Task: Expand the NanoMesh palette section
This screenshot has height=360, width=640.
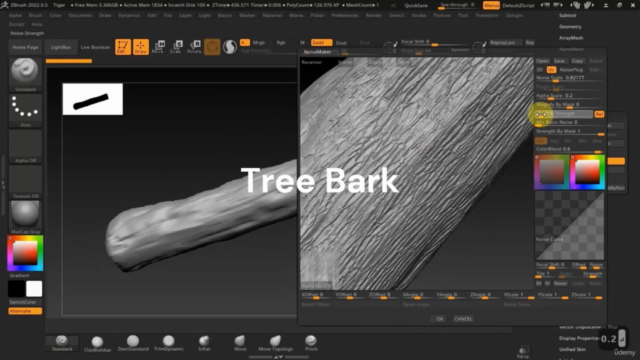Action: (x=571, y=49)
